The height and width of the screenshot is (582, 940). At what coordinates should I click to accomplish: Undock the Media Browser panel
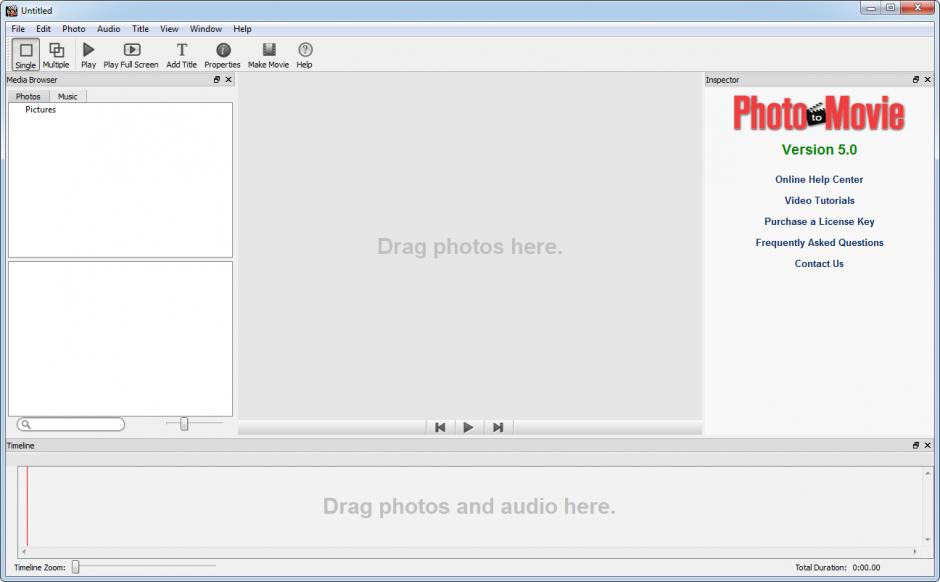(x=217, y=80)
